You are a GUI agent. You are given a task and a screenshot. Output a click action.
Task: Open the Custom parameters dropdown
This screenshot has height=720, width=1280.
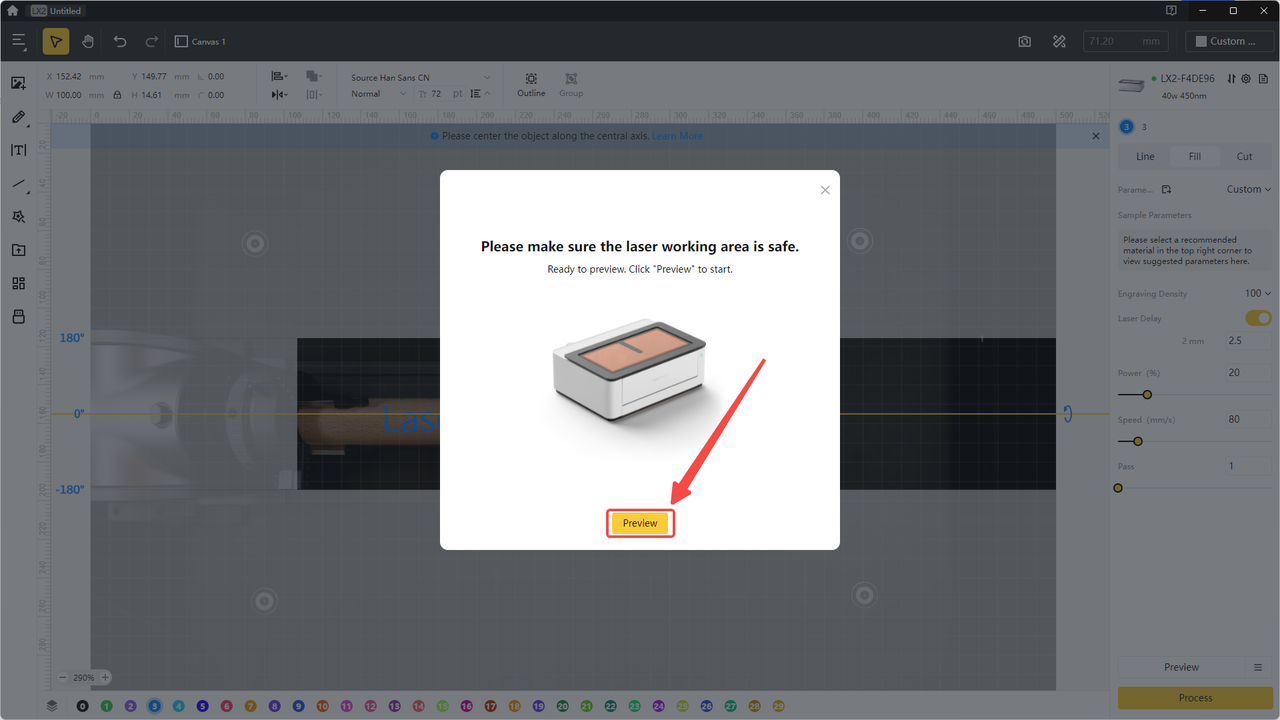[x=1249, y=189]
